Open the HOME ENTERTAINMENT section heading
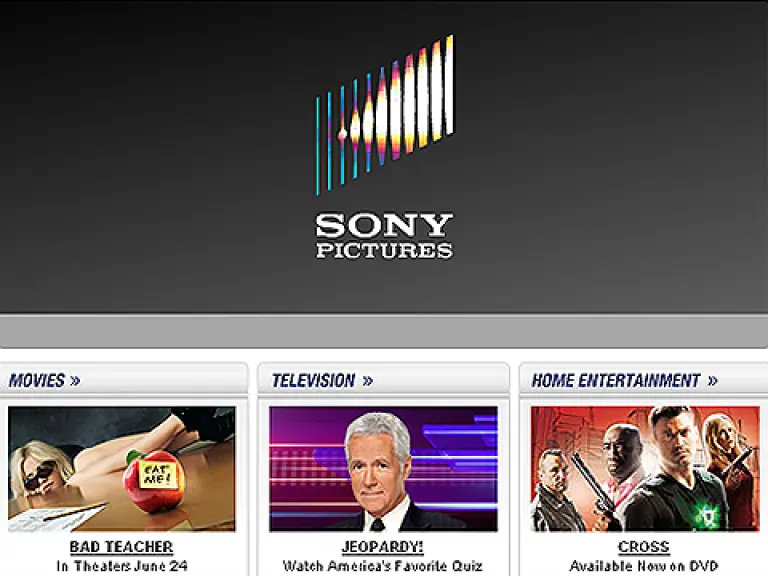The width and height of the screenshot is (768, 576). pos(616,381)
